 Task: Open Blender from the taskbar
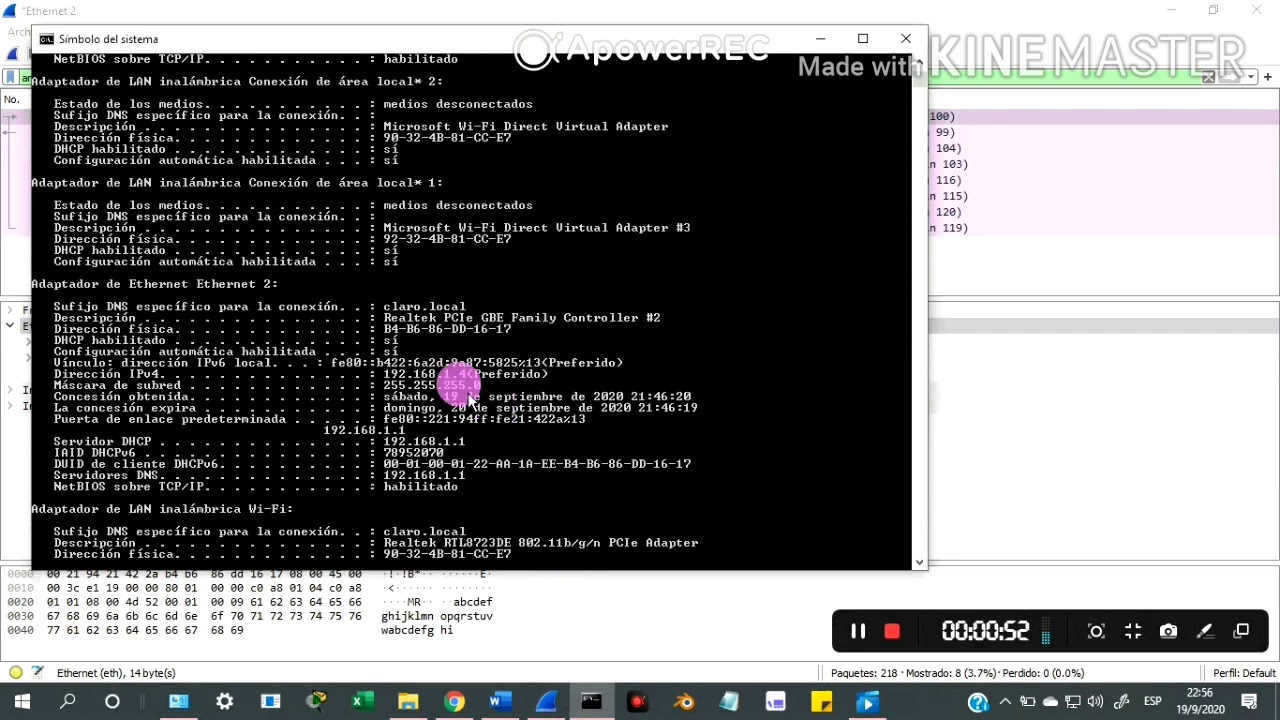(x=684, y=702)
